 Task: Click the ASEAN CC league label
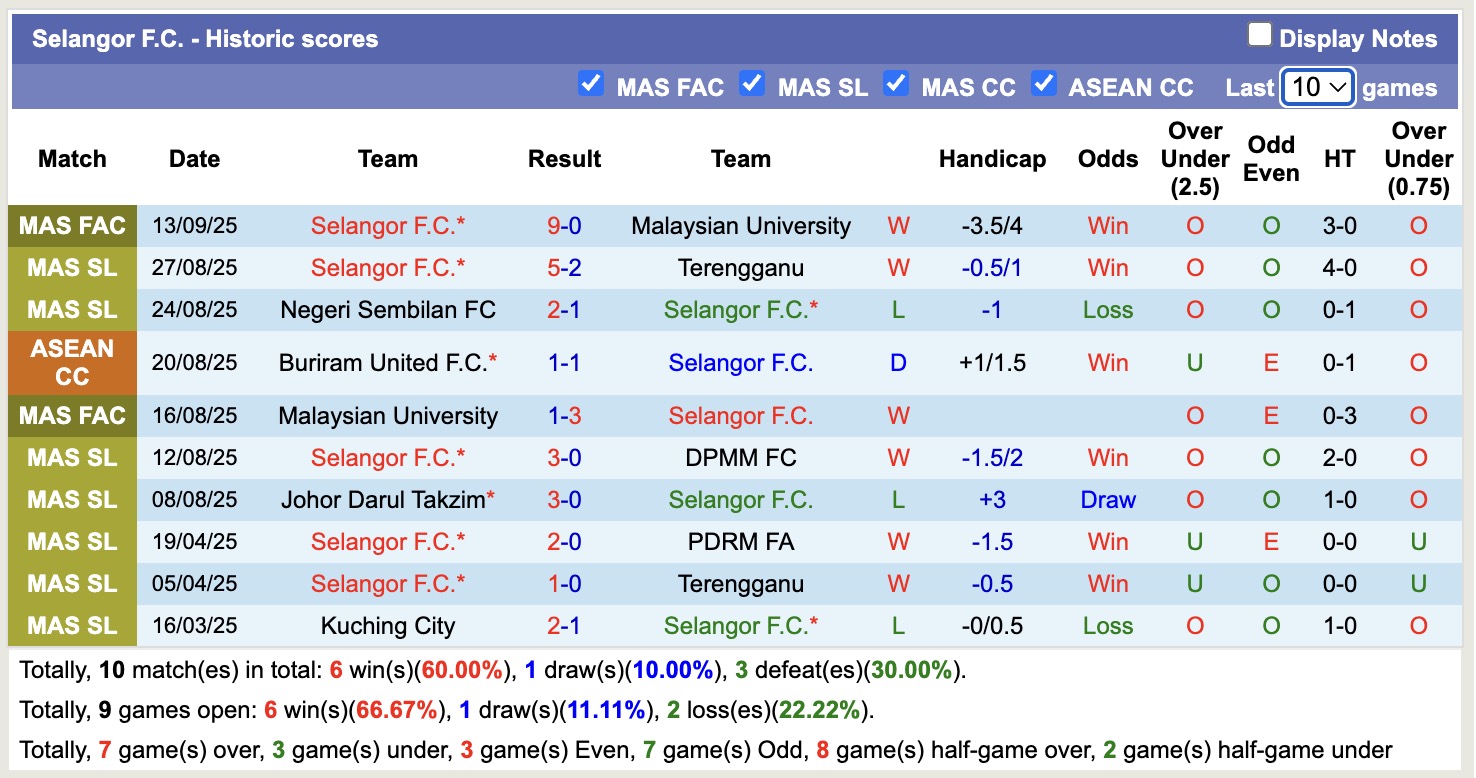pyautogui.click(x=72, y=363)
